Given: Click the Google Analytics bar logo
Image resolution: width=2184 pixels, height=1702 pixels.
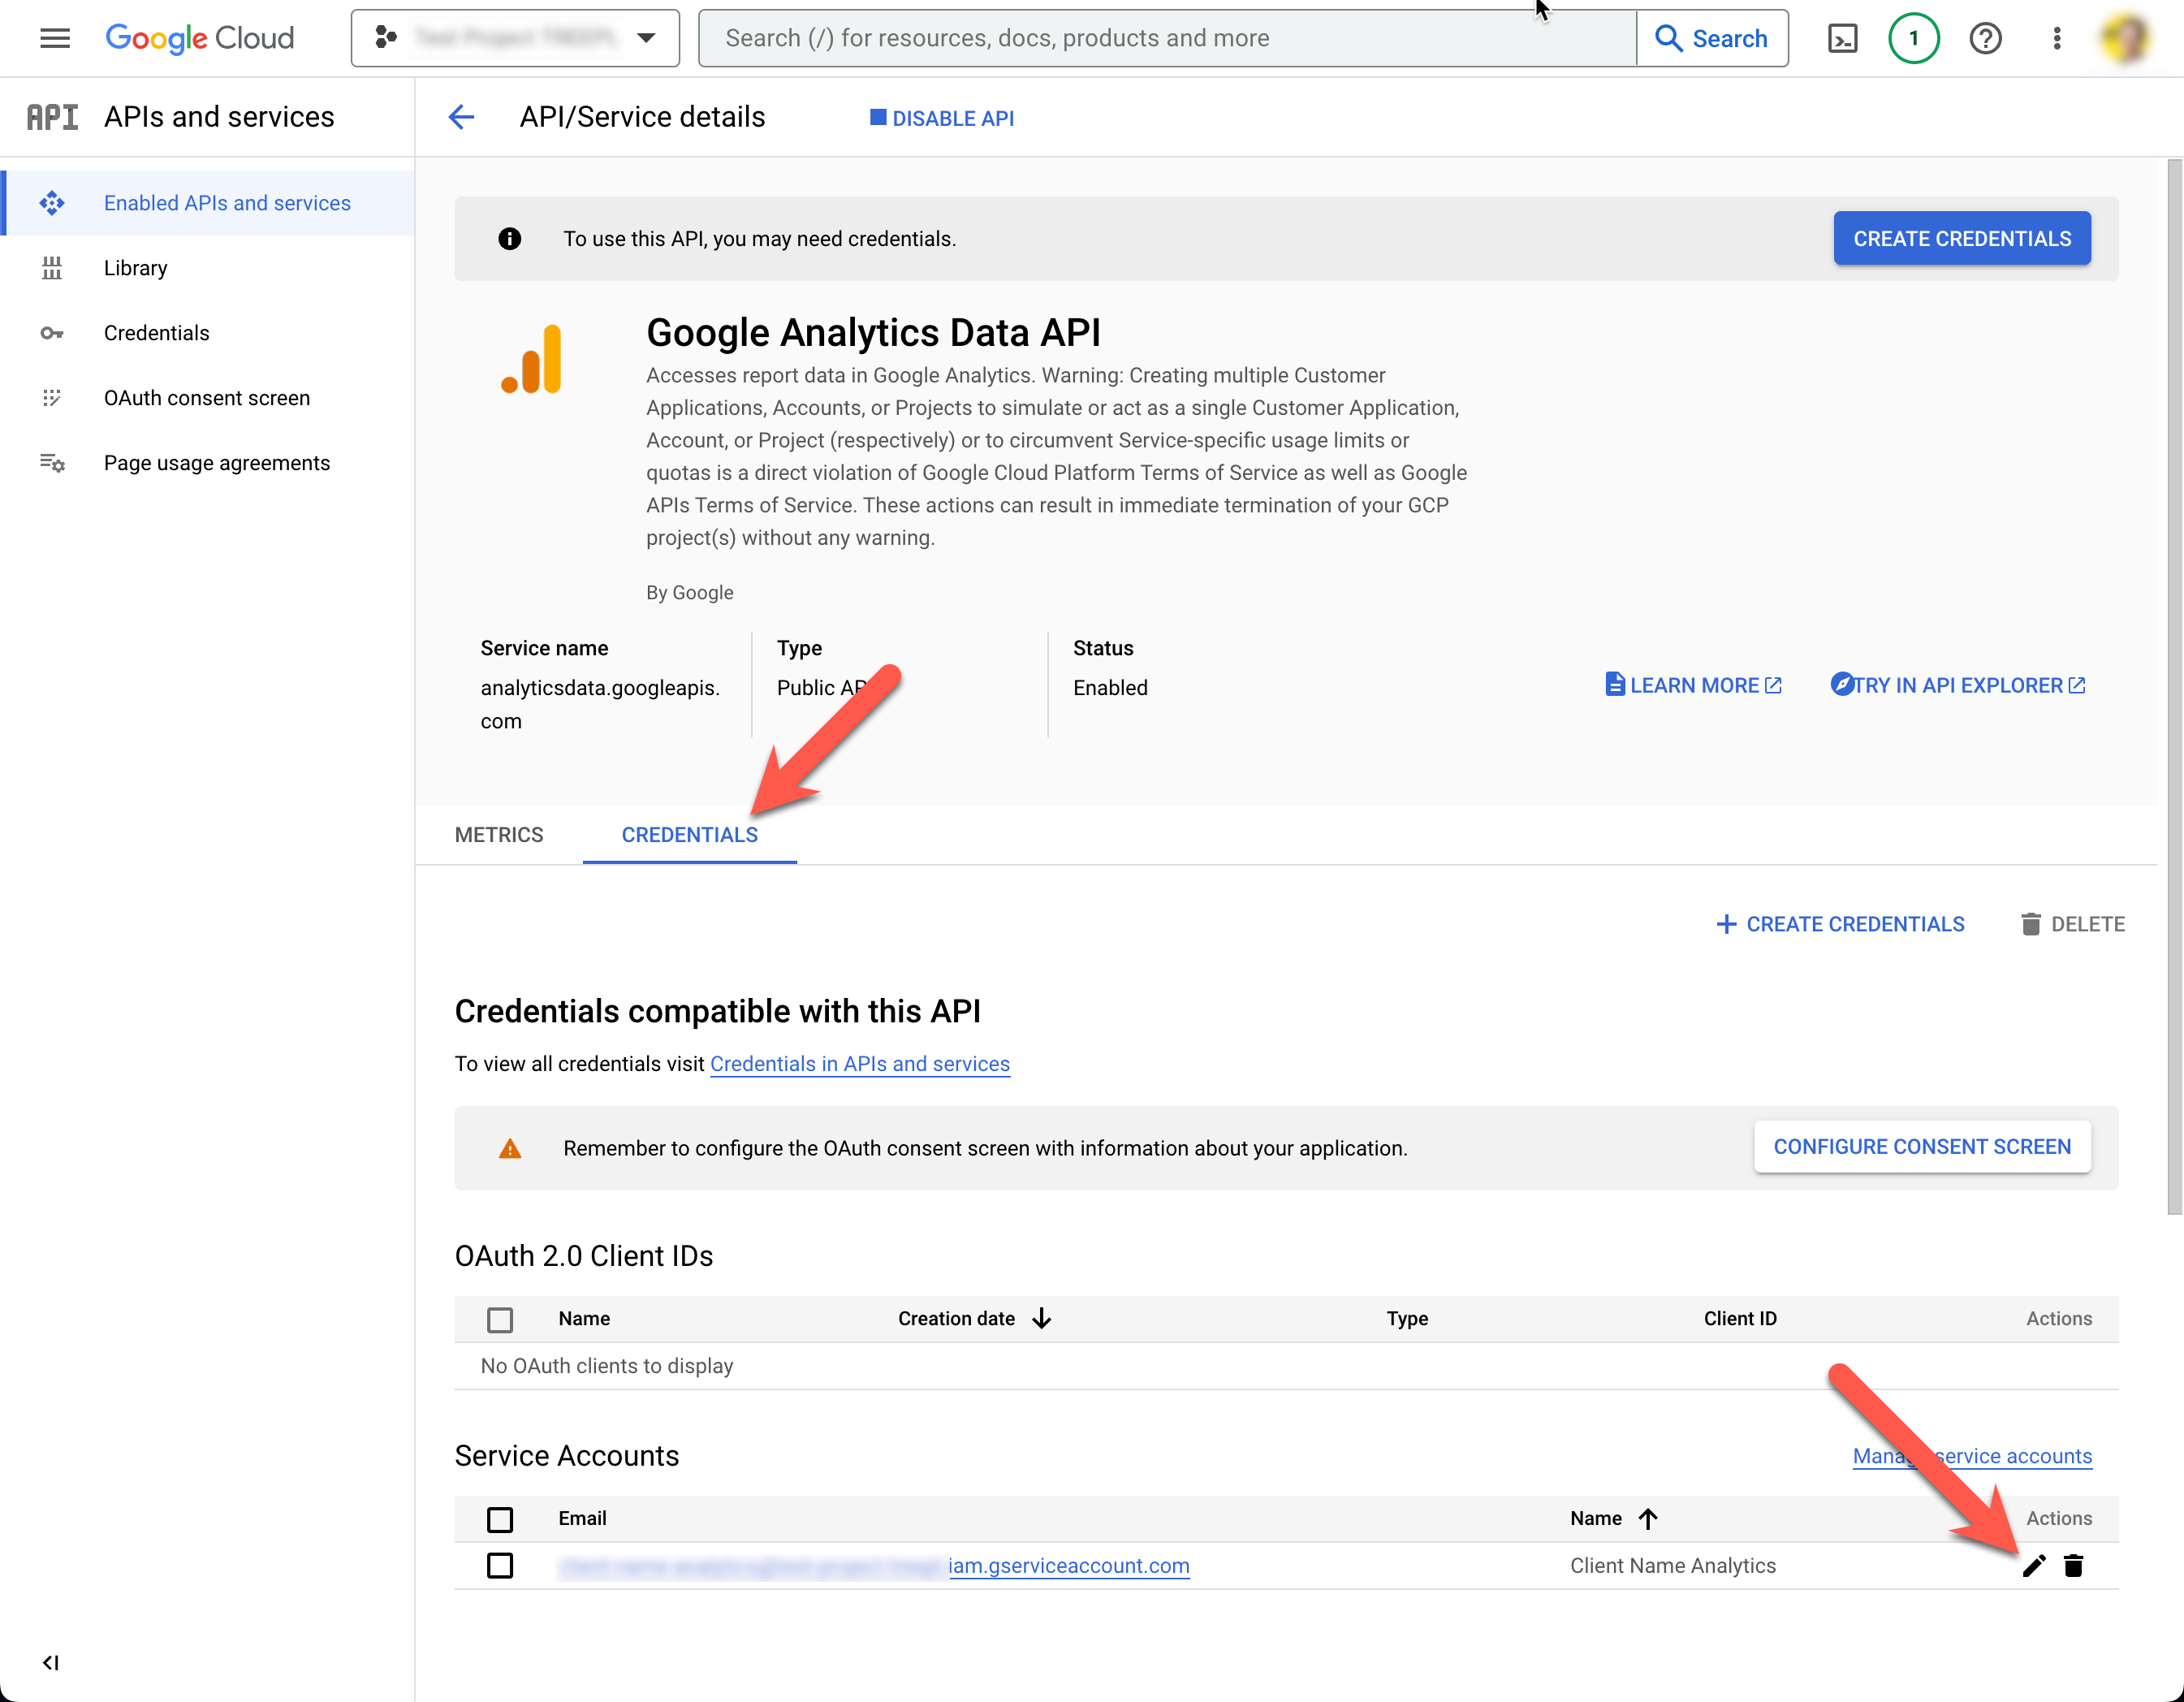Looking at the screenshot, I should 532,359.
